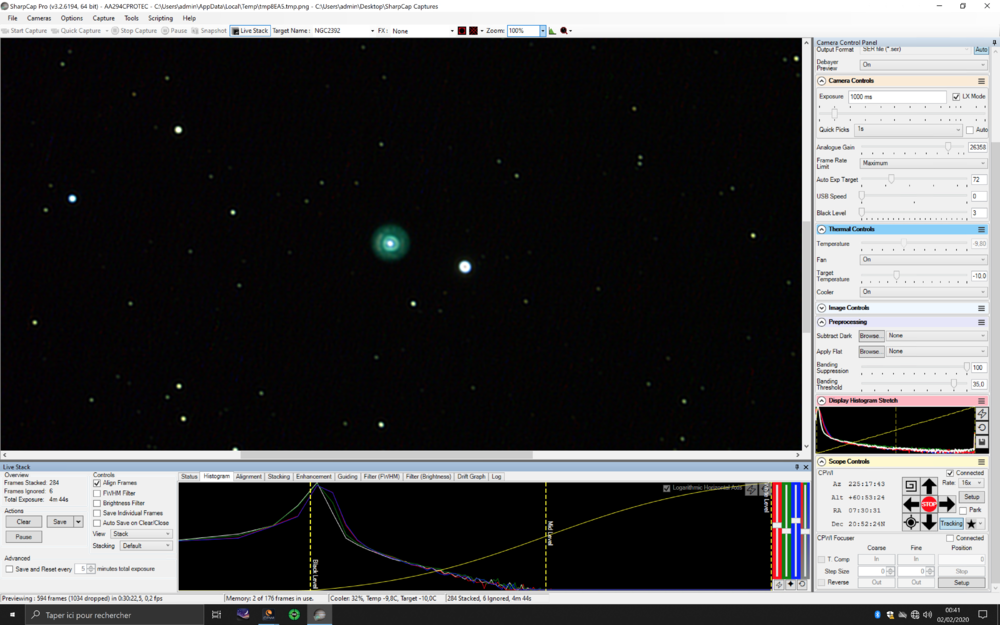The image size is (1000, 625).
Task: Click the crosshair target icon in Scope Controls
Action: pyautogui.click(x=911, y=522)
